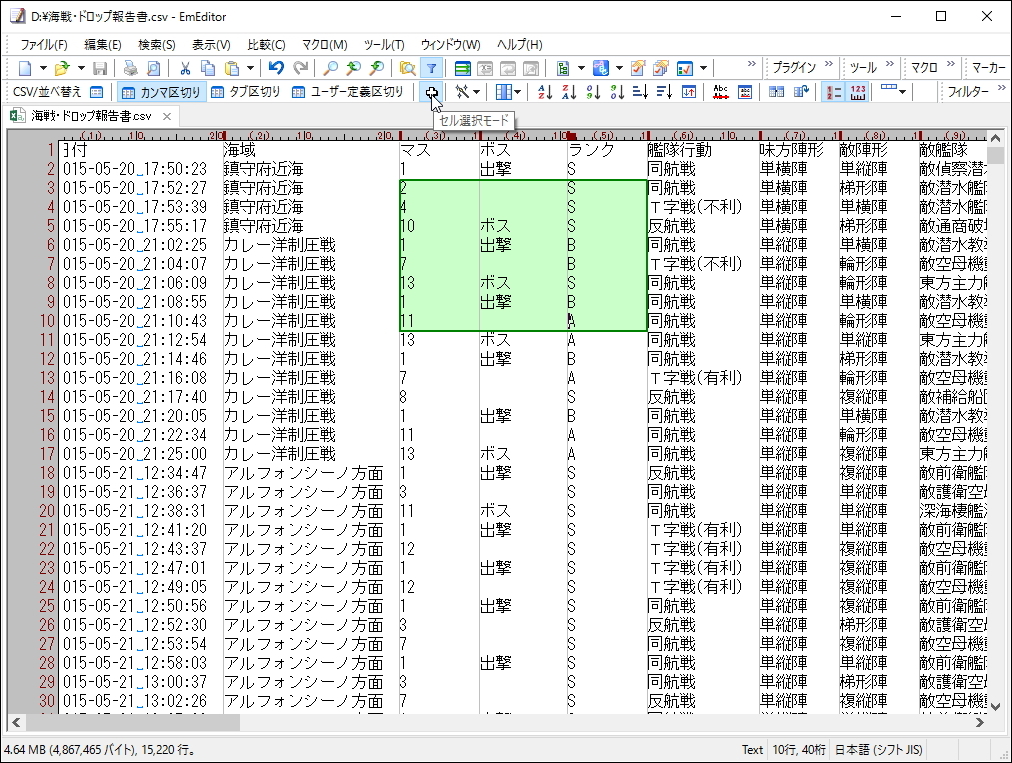This screenshot has width=1012, height=763.
Task: Open the wand tool dropdown arrow
Action: coord(478,93)
